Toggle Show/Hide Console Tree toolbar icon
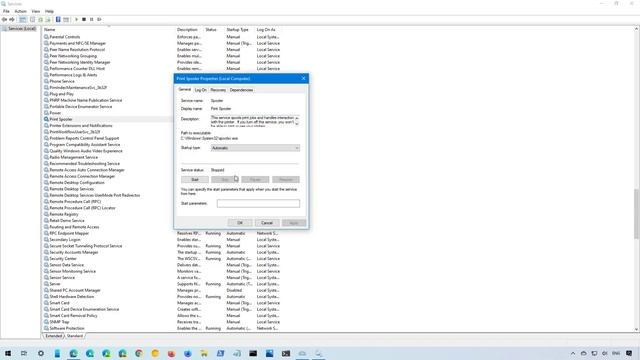640x360 pixels. point(22,20)
